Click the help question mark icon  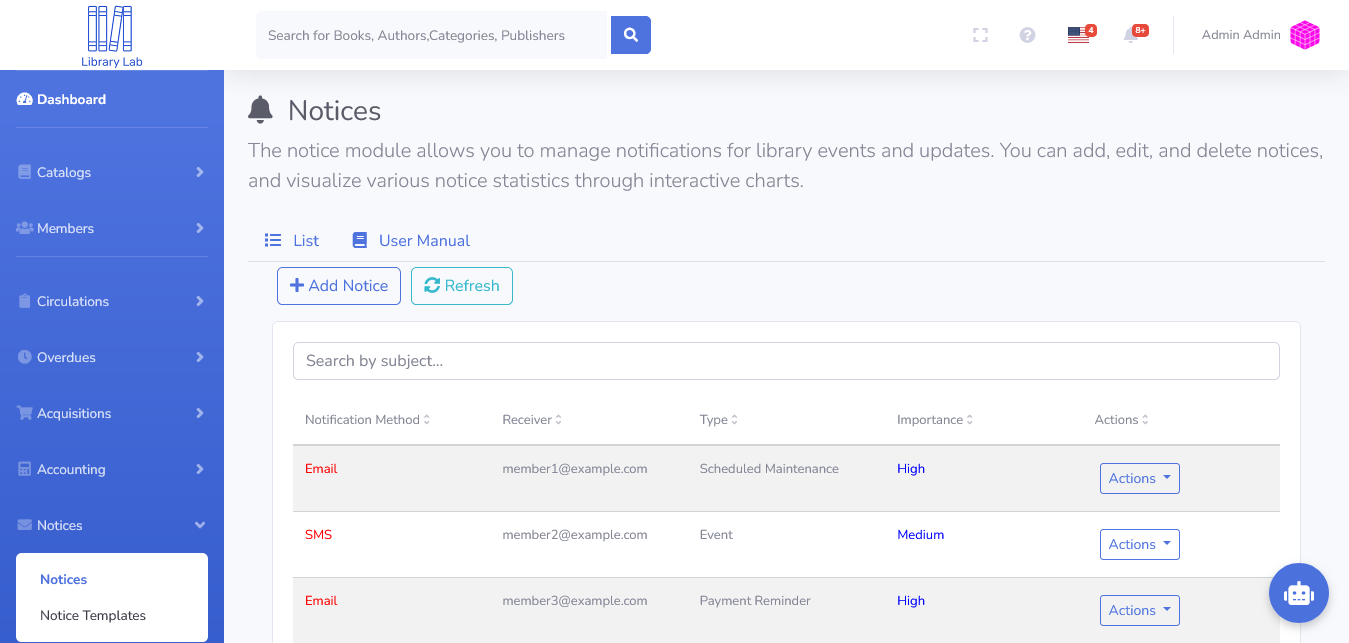click(x=1027, y=34)
